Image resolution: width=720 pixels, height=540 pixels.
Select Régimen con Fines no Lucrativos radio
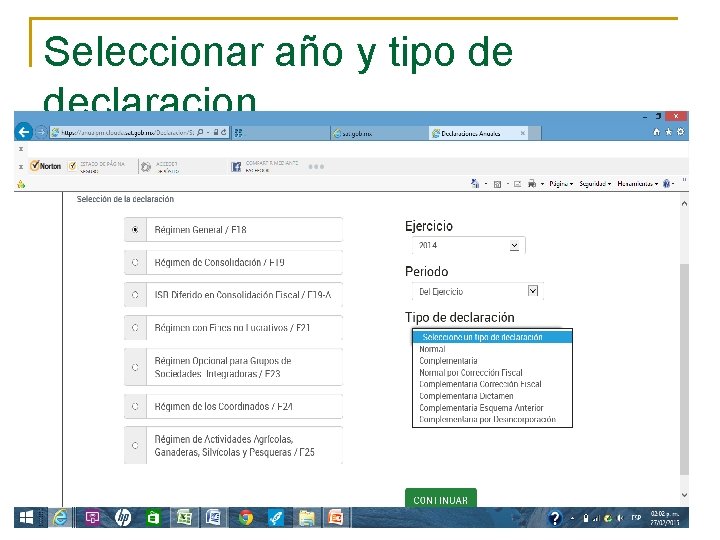point(135,328)
